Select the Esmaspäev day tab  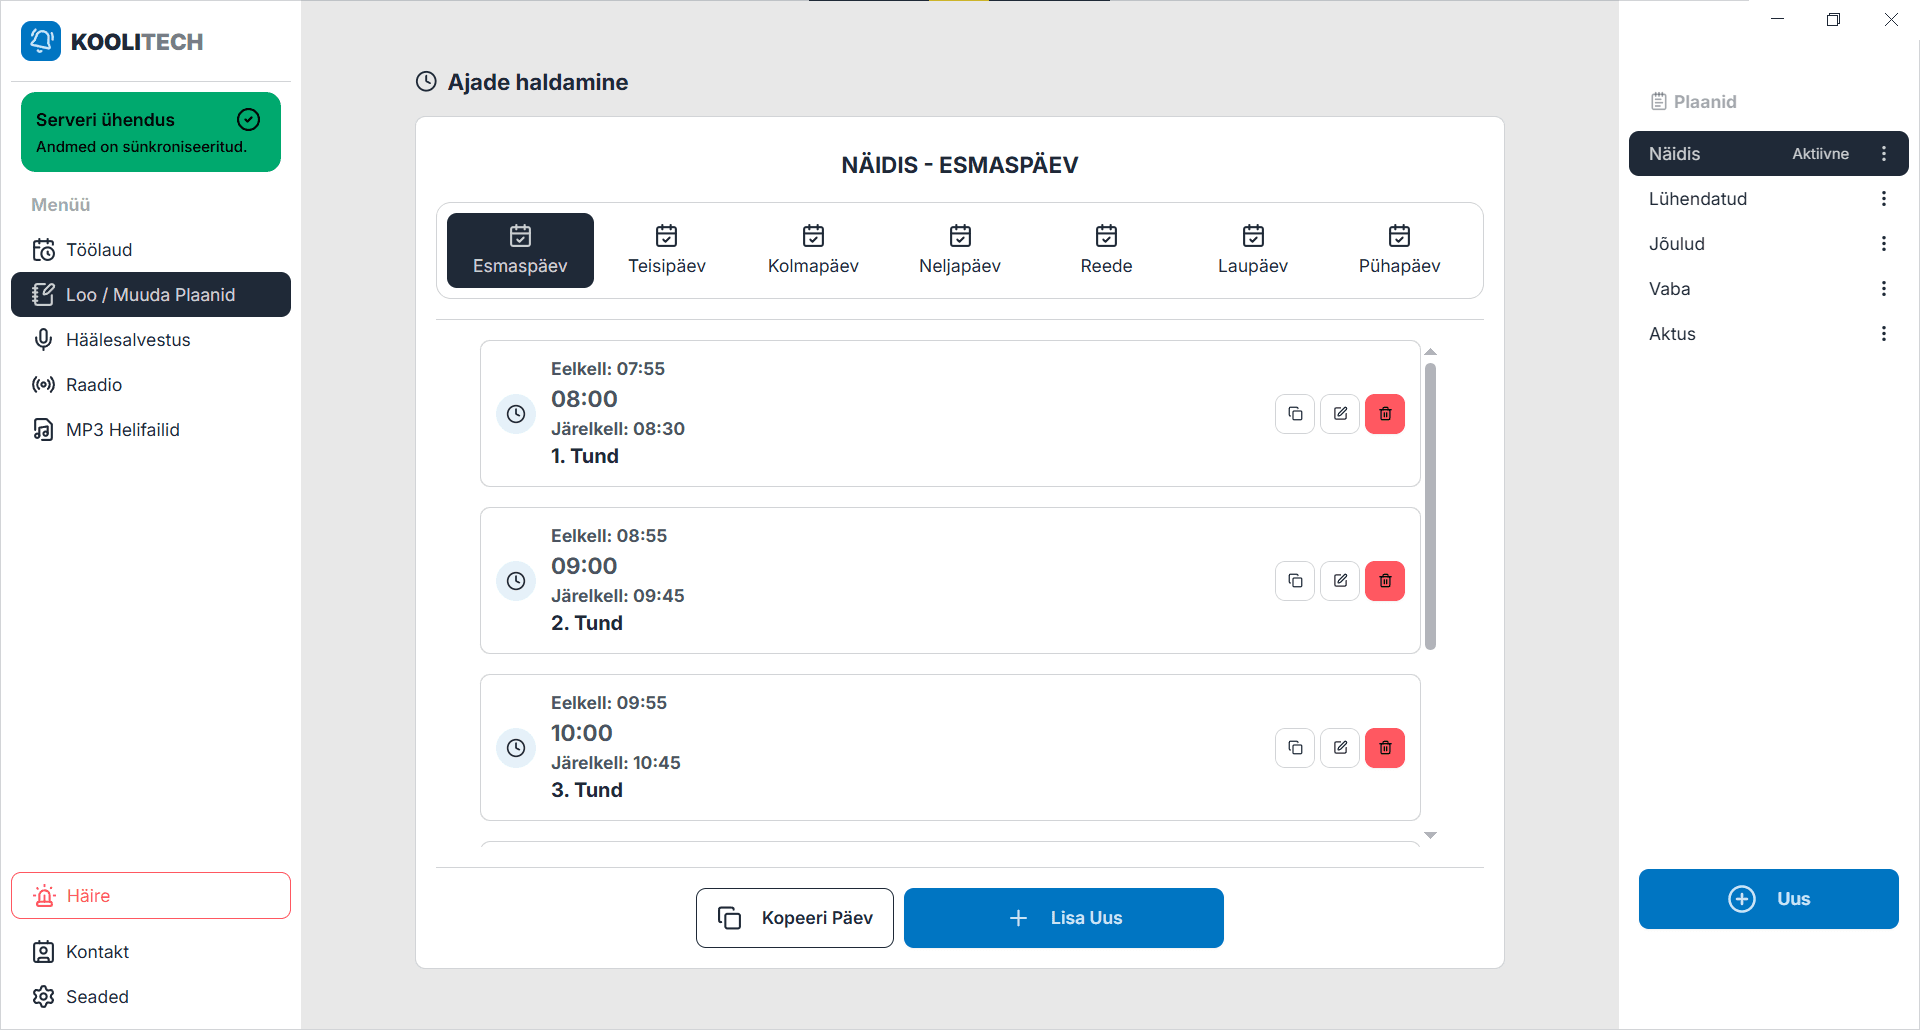520,250
